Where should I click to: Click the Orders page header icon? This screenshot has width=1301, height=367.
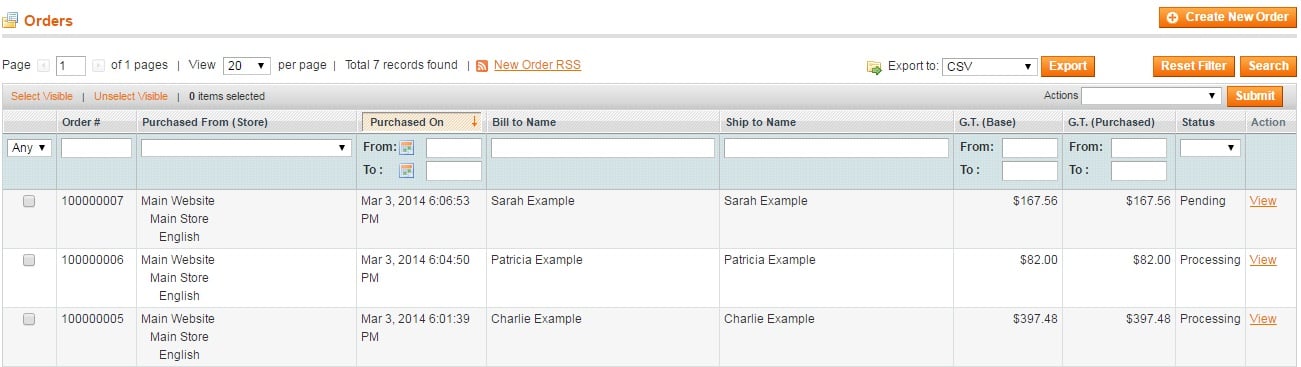10,20
